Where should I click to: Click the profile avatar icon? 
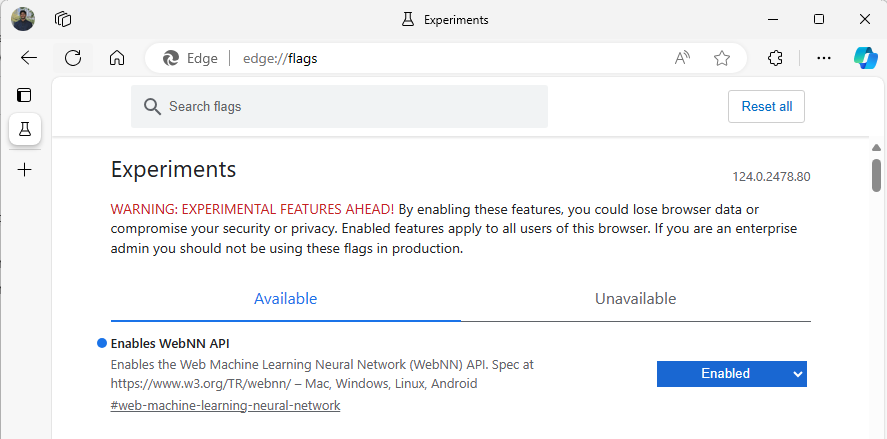click(23, 19)
